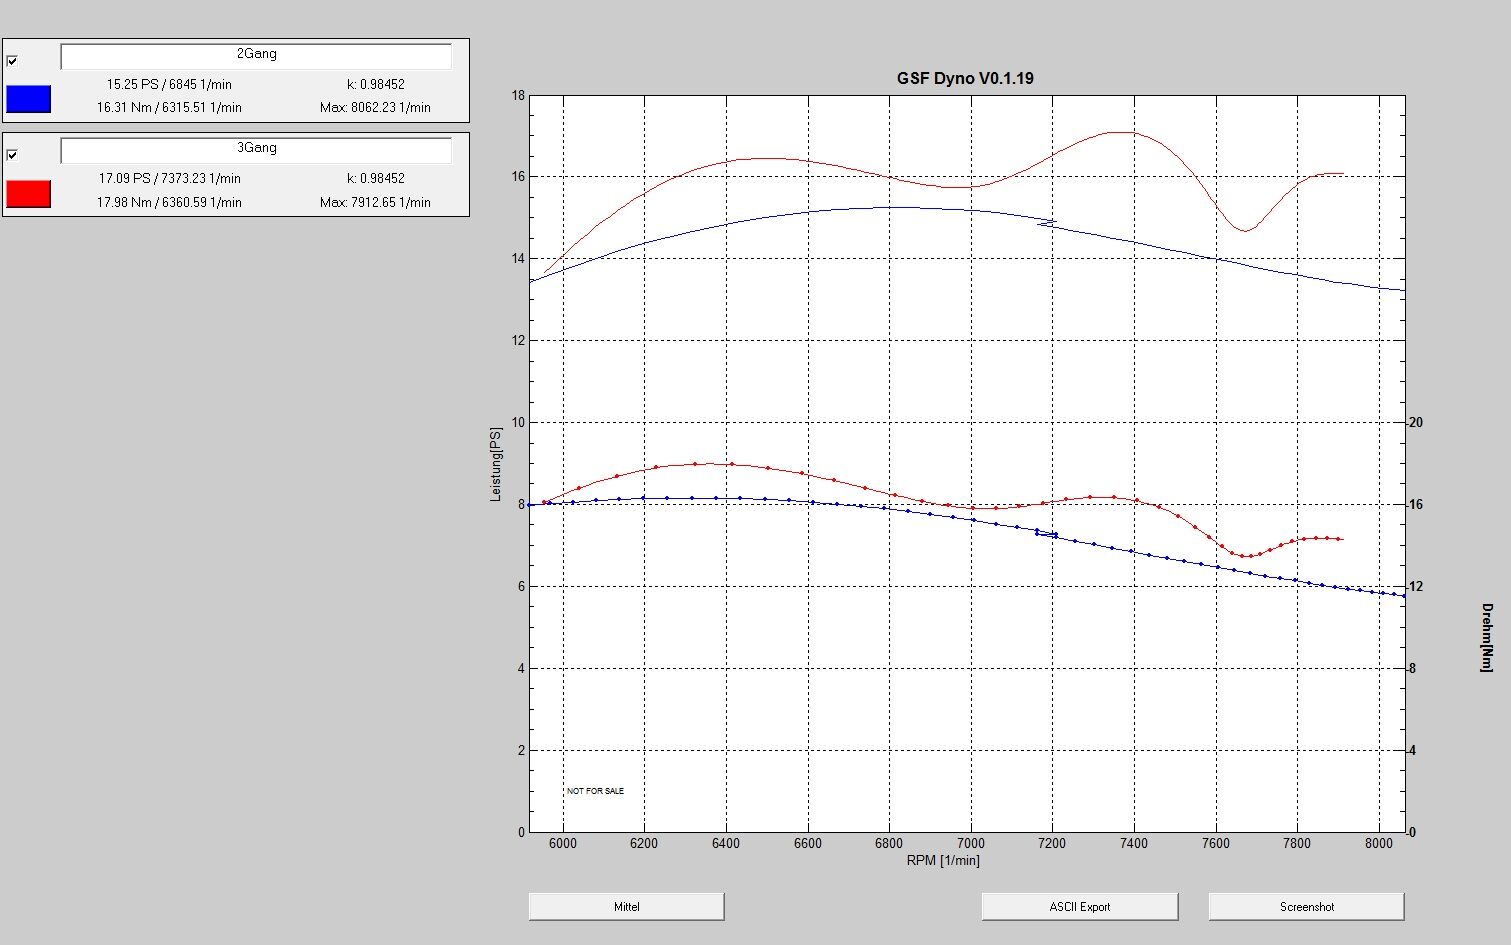This screenshot has width=1511, height=945.
Task: Select the Leistung[PS] y-axis label
Action: [x=495, y=465]
